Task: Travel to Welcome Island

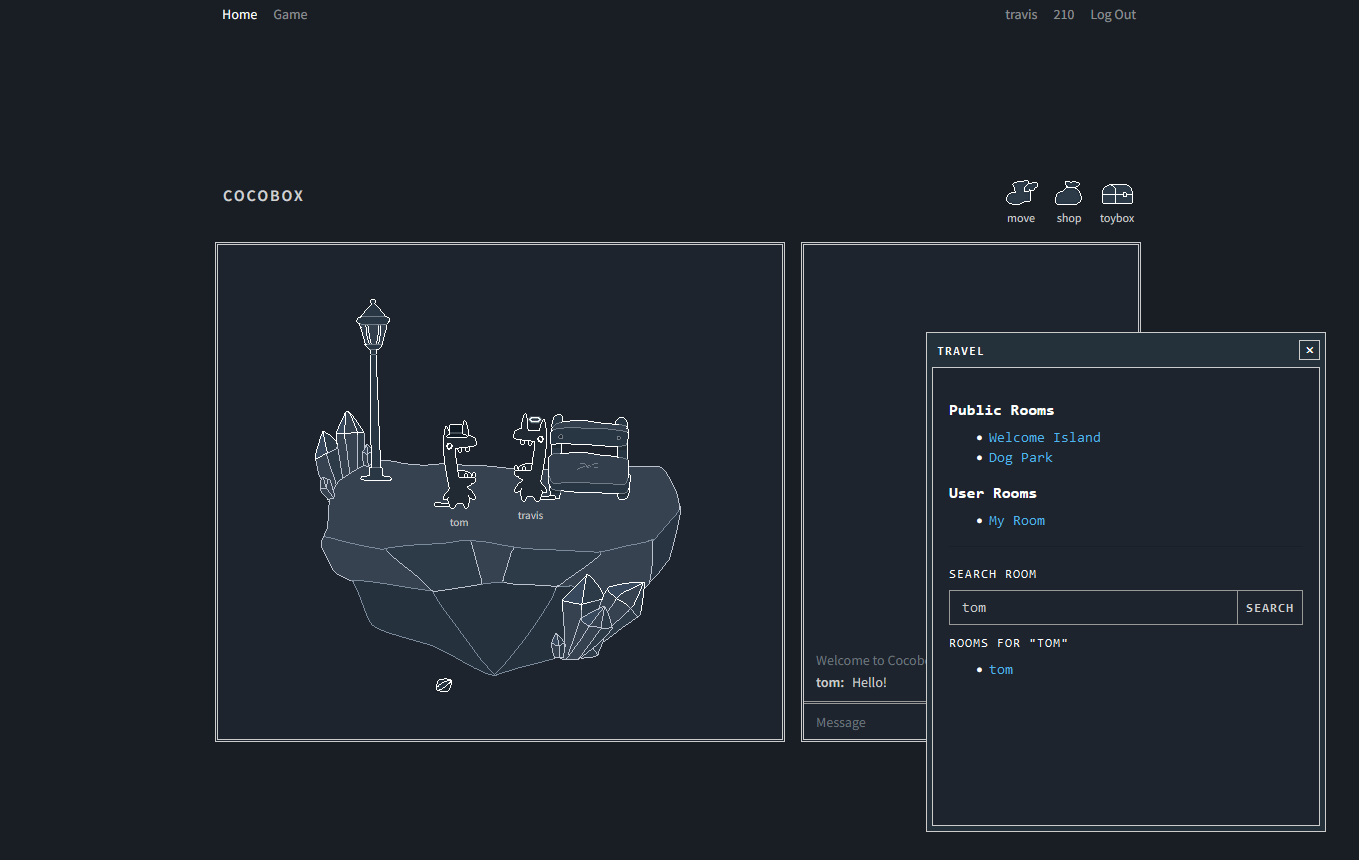Action: [x=1044, y=438]
